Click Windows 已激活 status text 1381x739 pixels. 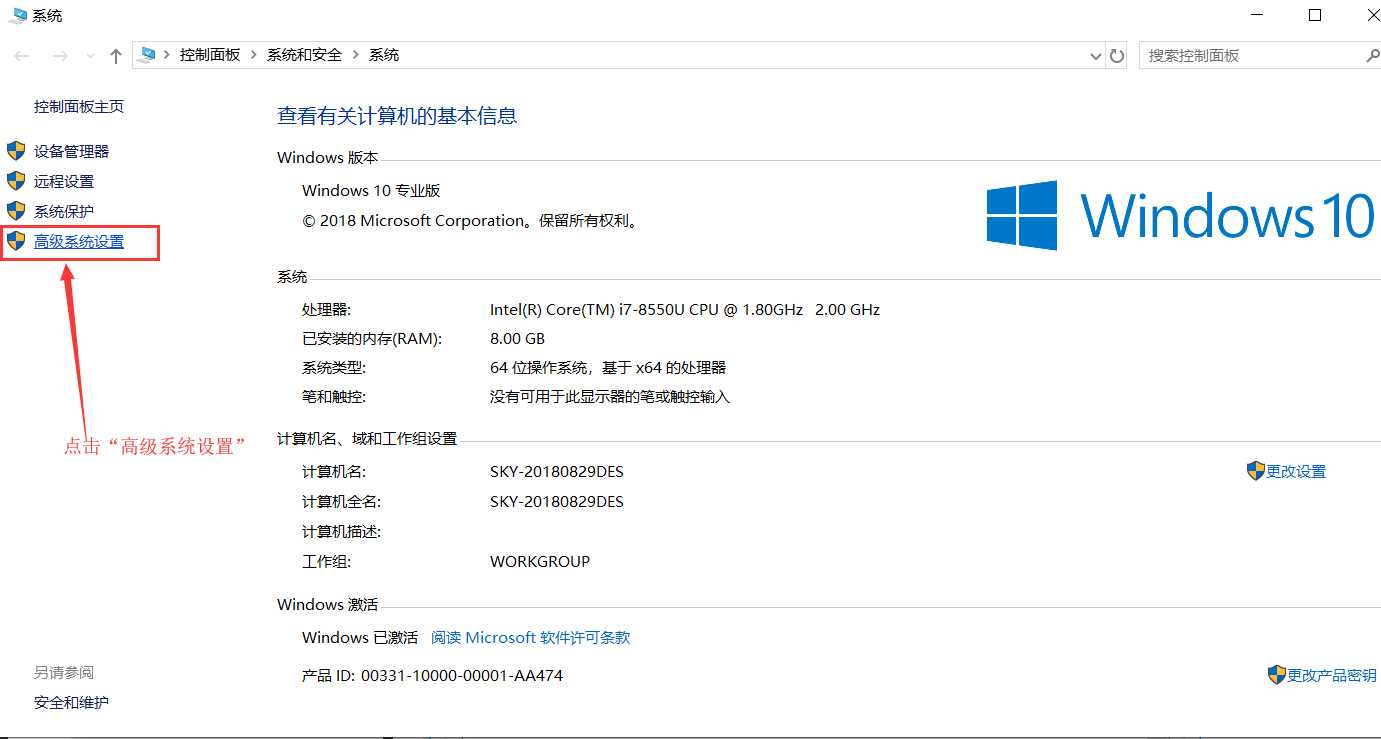click(360, 638)
